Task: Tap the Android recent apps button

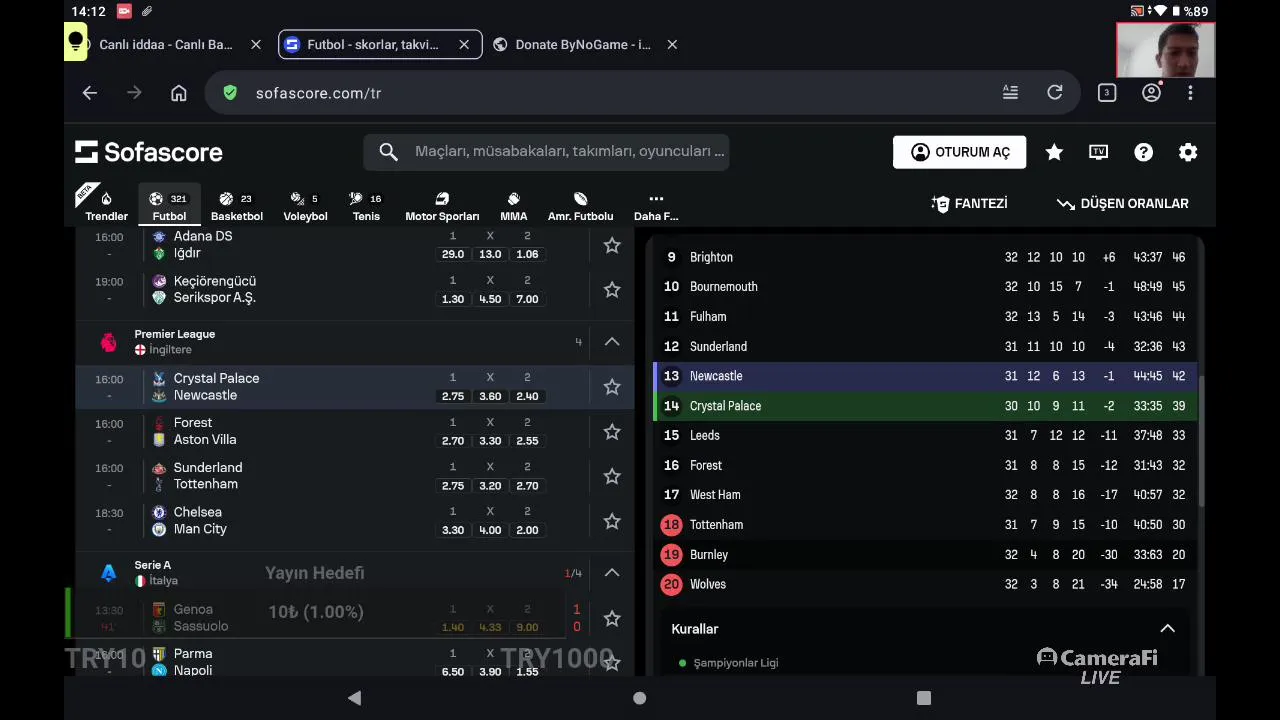Action: (924, 698)
